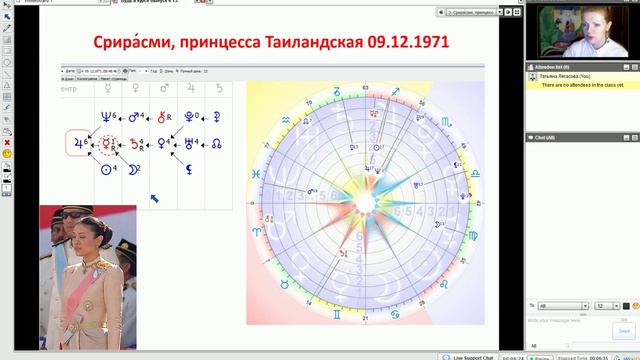
Task: Select the triangle shape tool
Action: [7, 85]
